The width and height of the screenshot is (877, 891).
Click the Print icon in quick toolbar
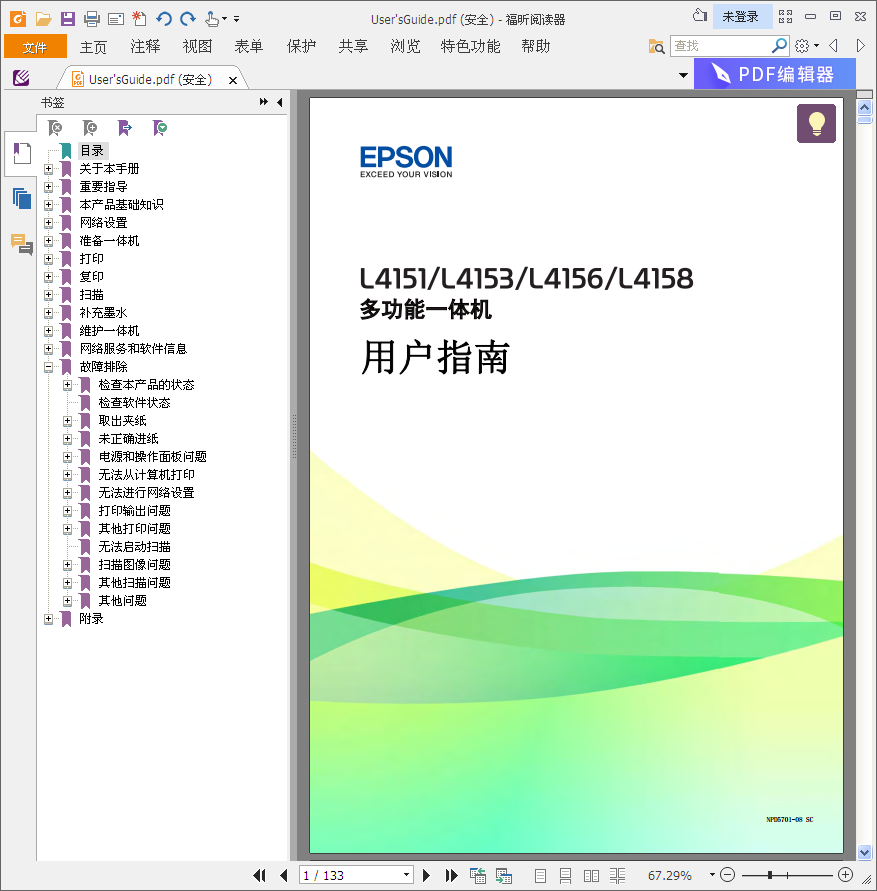coord(92,19)
